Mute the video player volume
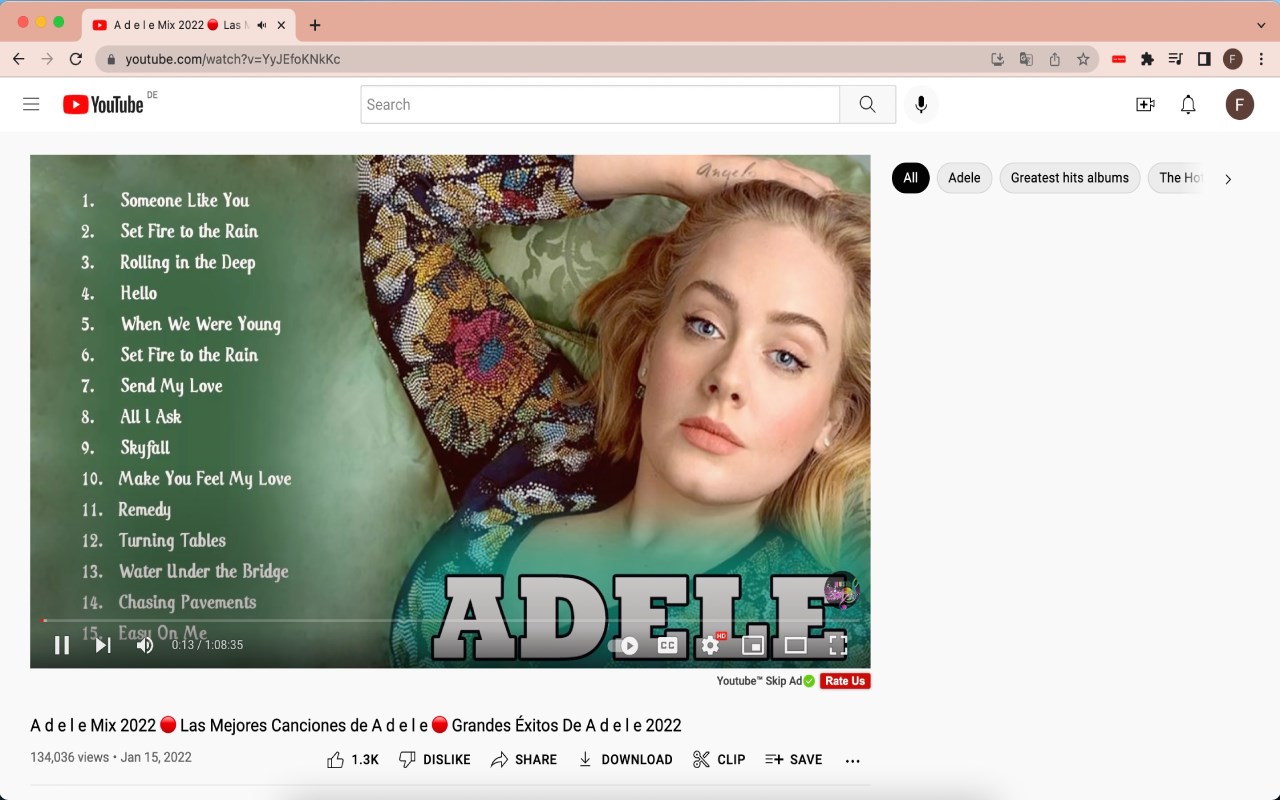This screenshot has height=800, width=1280. pos(145,645)
